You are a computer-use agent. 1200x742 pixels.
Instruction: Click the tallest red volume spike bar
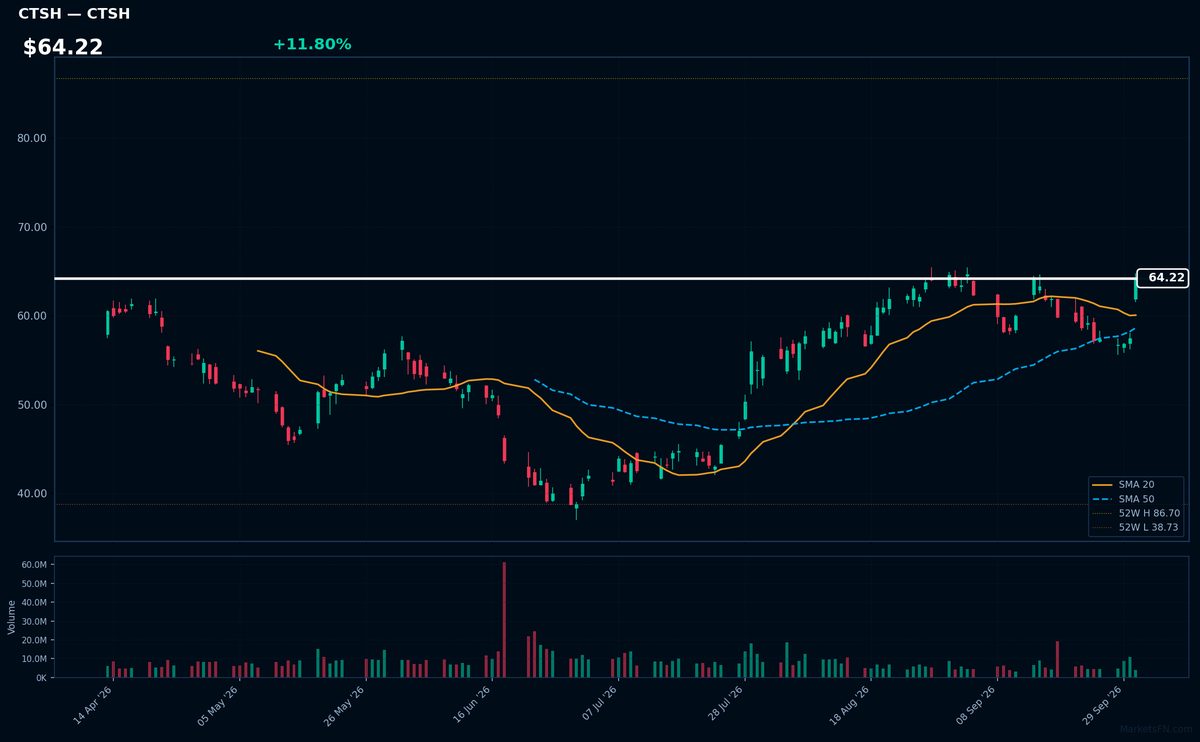tap(504, 620)
